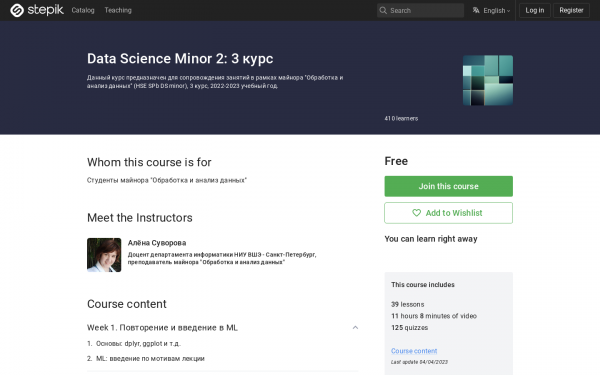Click the Log in button
The width and height of the screenshot is (600, 375).
point(535,10)
